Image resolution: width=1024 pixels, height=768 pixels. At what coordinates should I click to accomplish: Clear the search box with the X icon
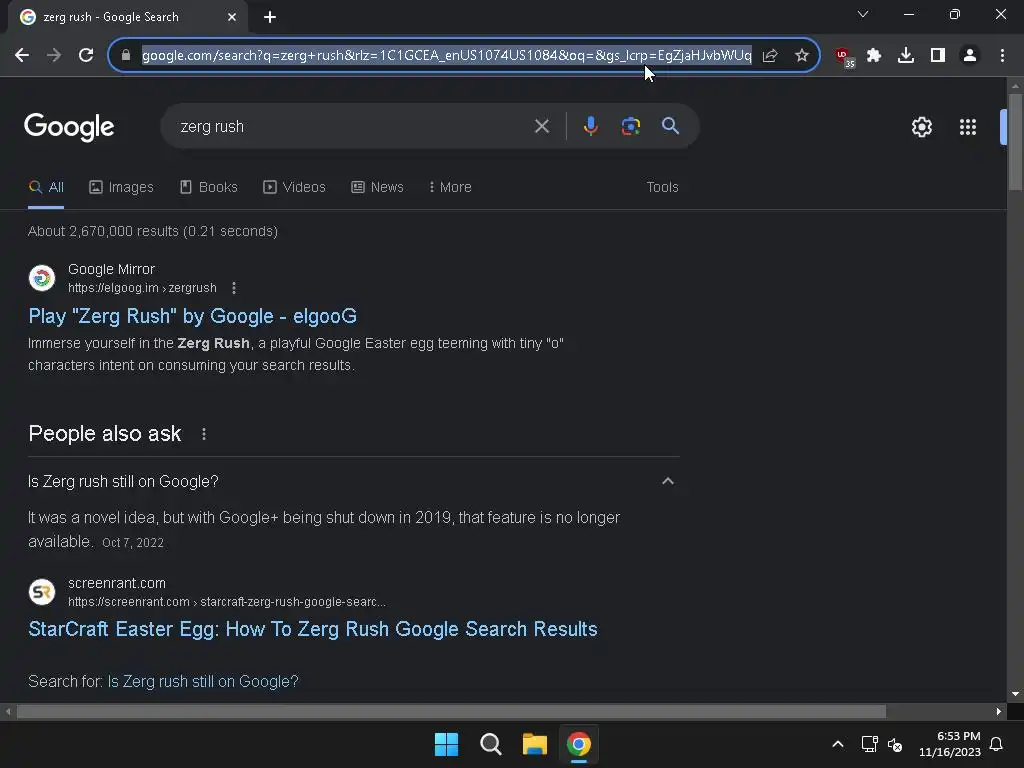coord(541,126)
